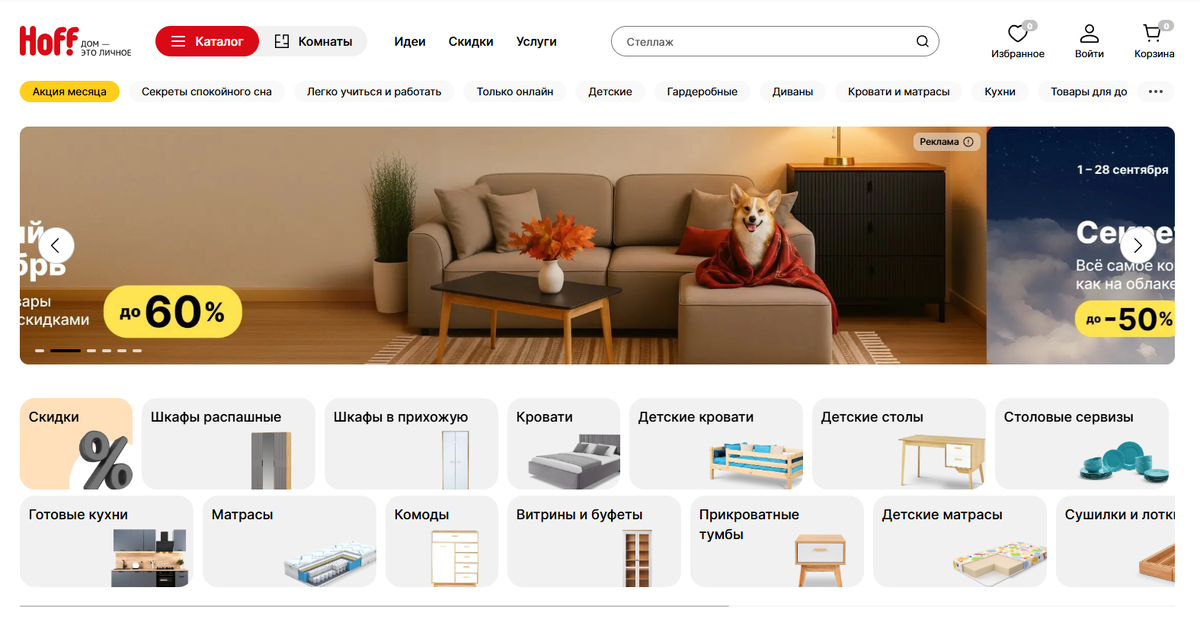Open the Скидки percent tile
Viewport: 1200px width, 626px height.
coord(76,443)
